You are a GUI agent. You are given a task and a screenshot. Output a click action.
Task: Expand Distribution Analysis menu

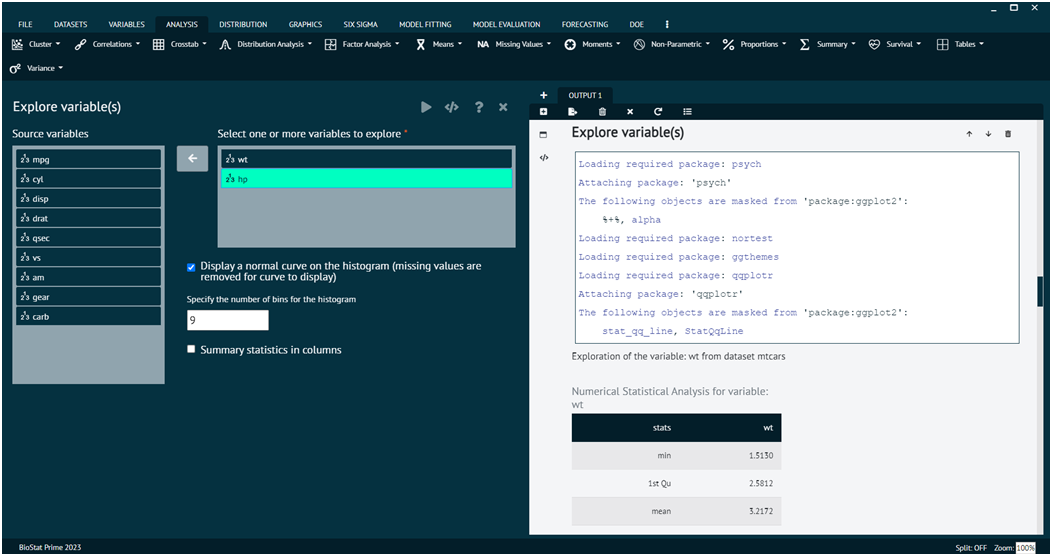(x=266, y=44)
